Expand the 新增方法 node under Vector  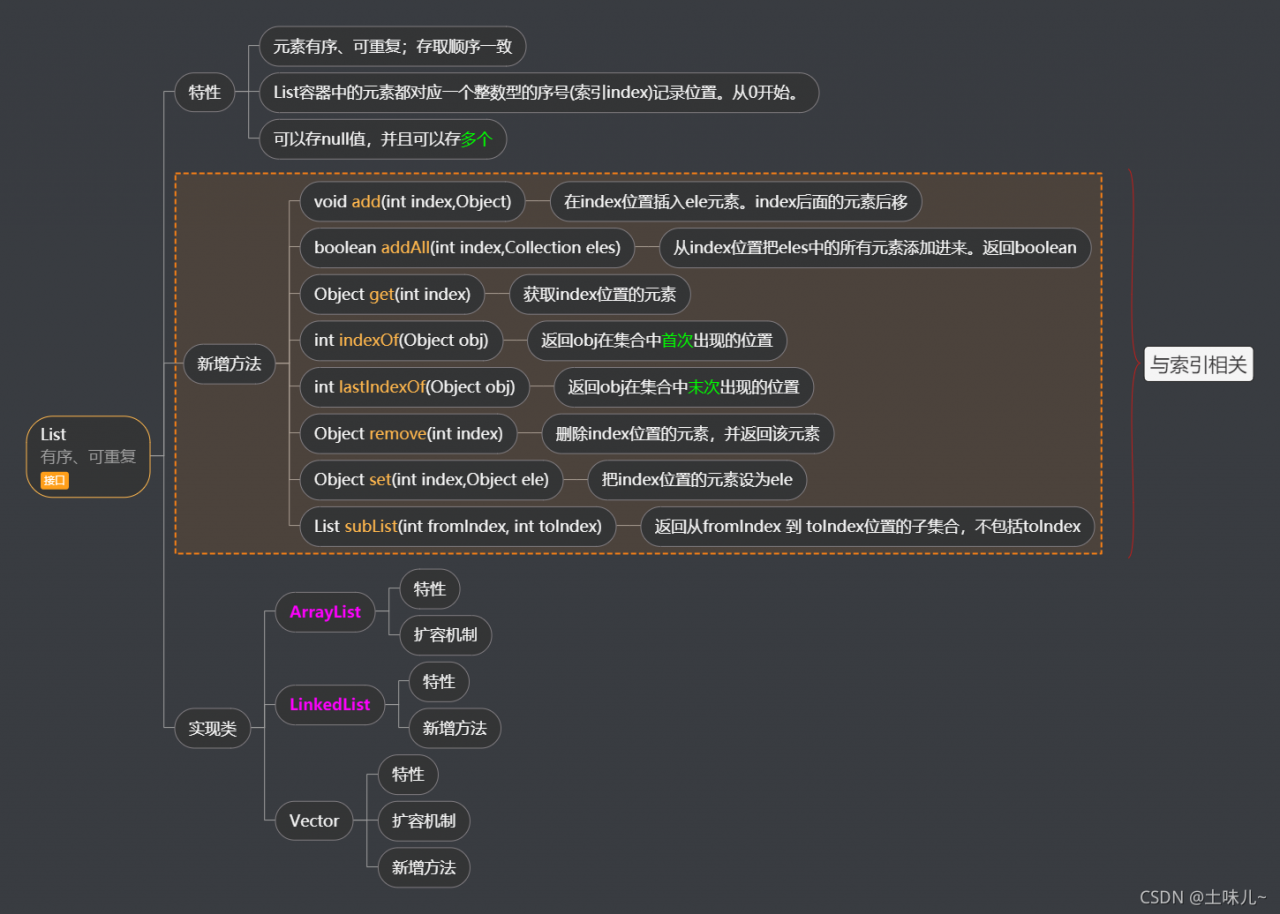tap(424, 867)
